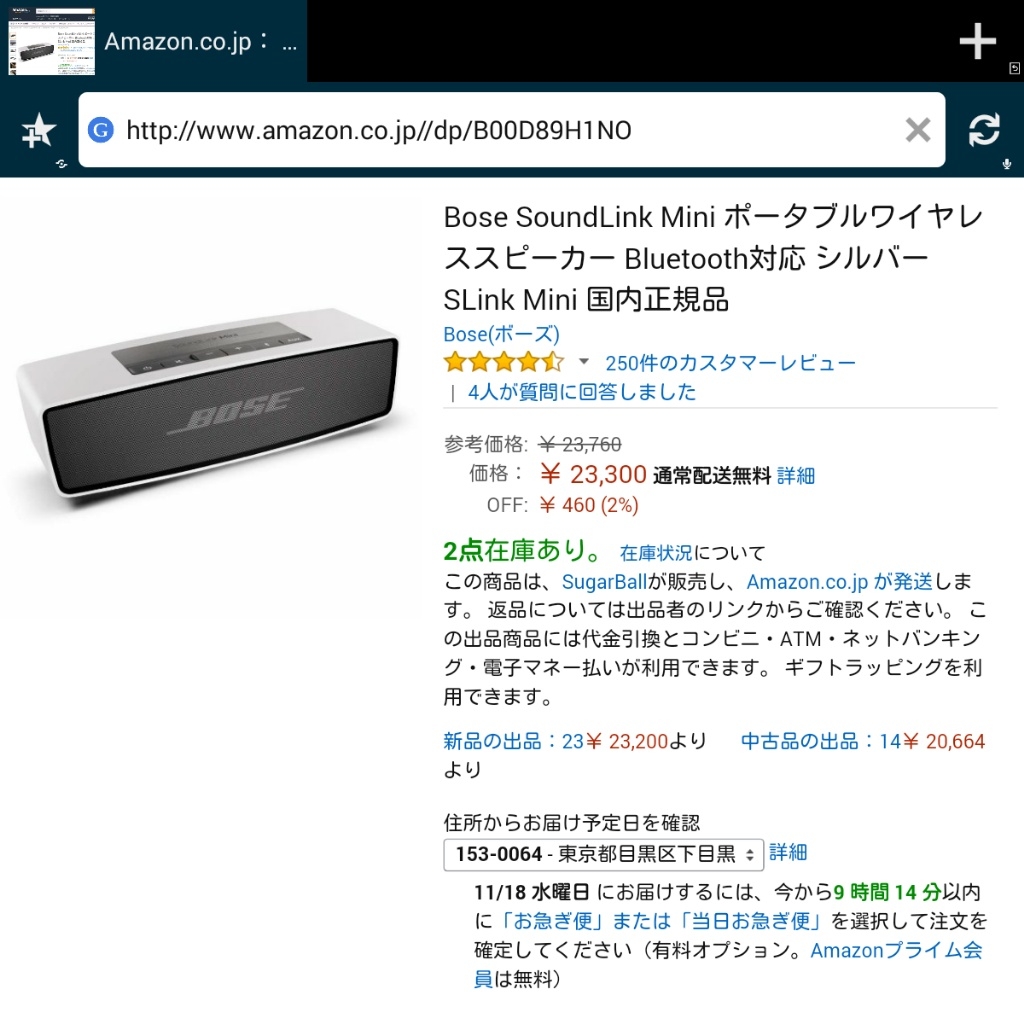The image size is (1024, 1024).
Task: Reload the page with refresh icon
Action: point(984,129)
